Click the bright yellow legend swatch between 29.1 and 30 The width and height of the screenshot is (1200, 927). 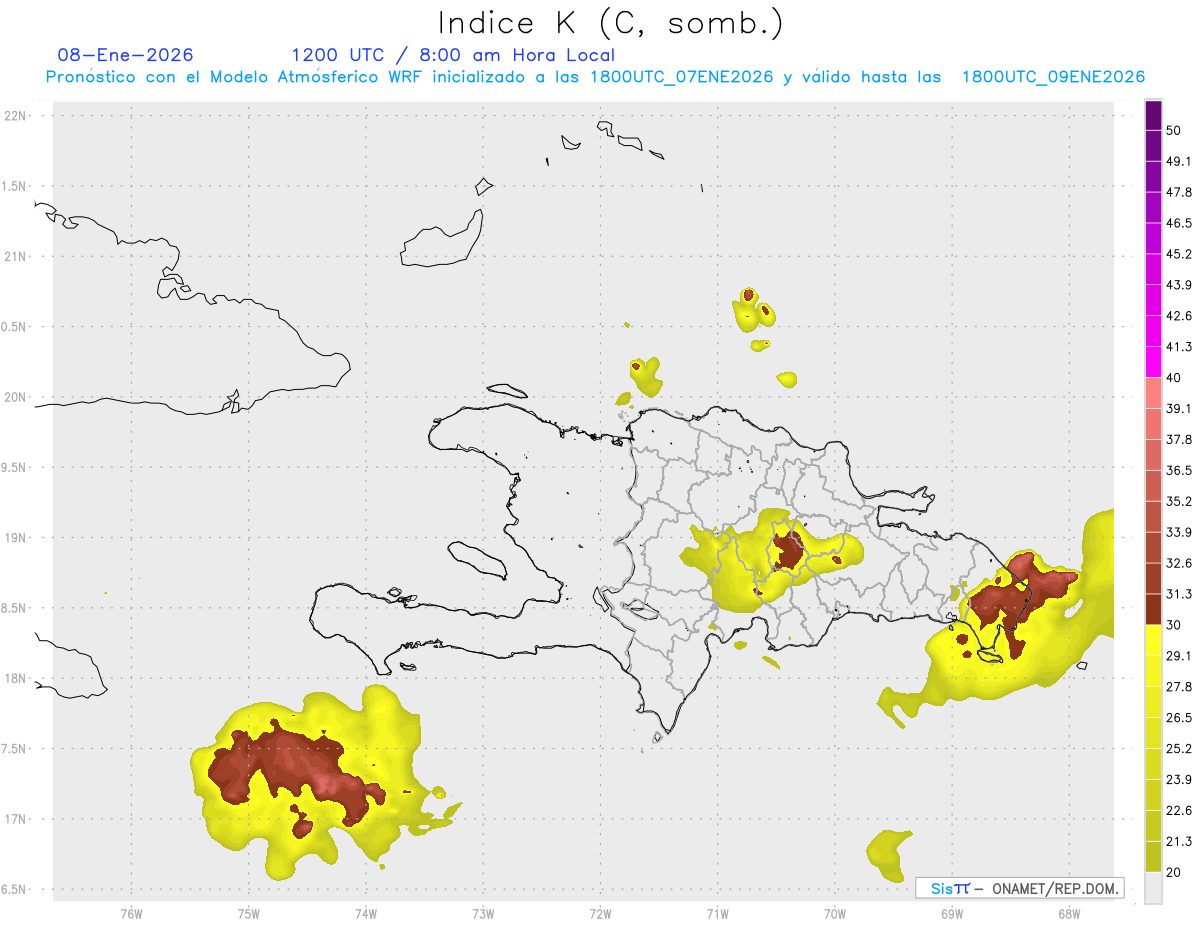click(1153, 640)
